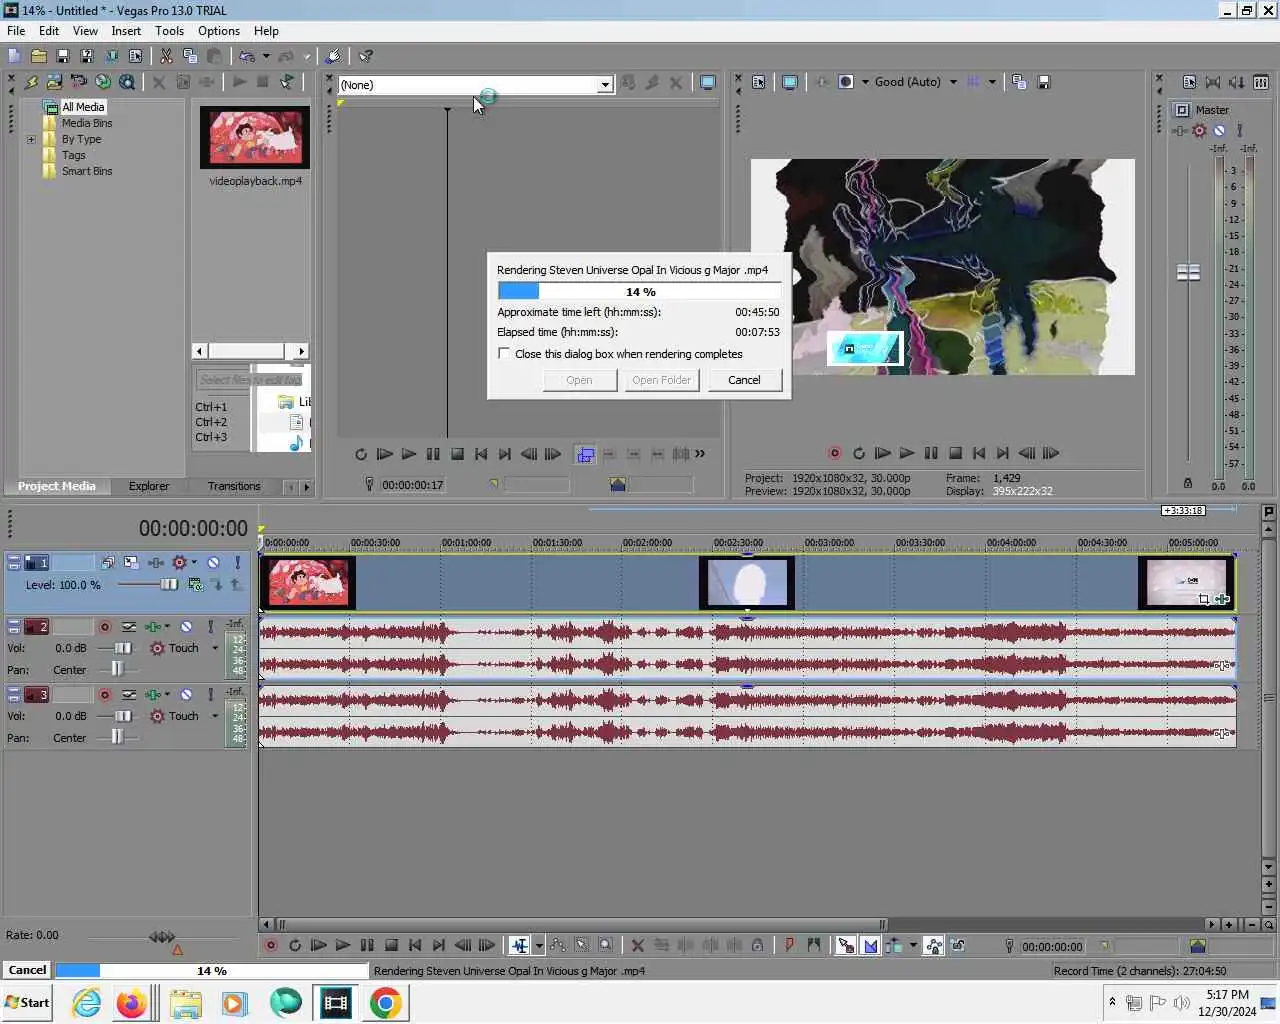
Task: Solo video track 1
Action: (237, 563)
